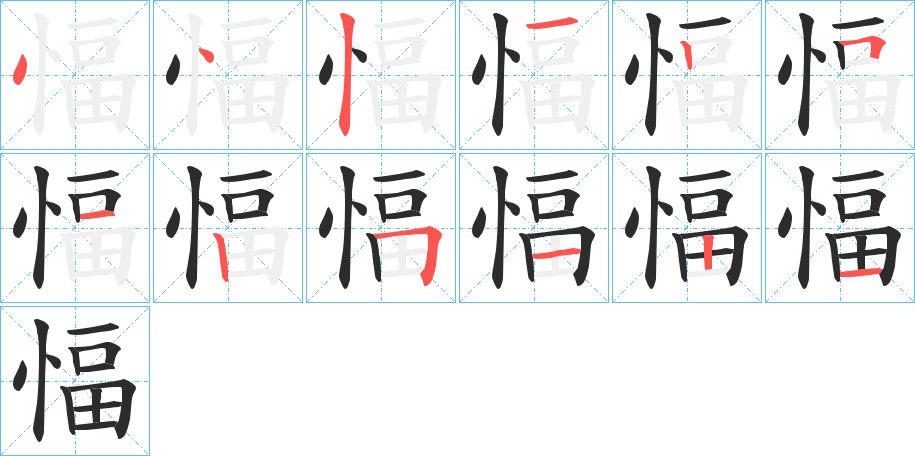Select the eleventh step tile with the red center vertical
Image resolution: width=915 pixels, height=456 pixels.
(686, 228)
